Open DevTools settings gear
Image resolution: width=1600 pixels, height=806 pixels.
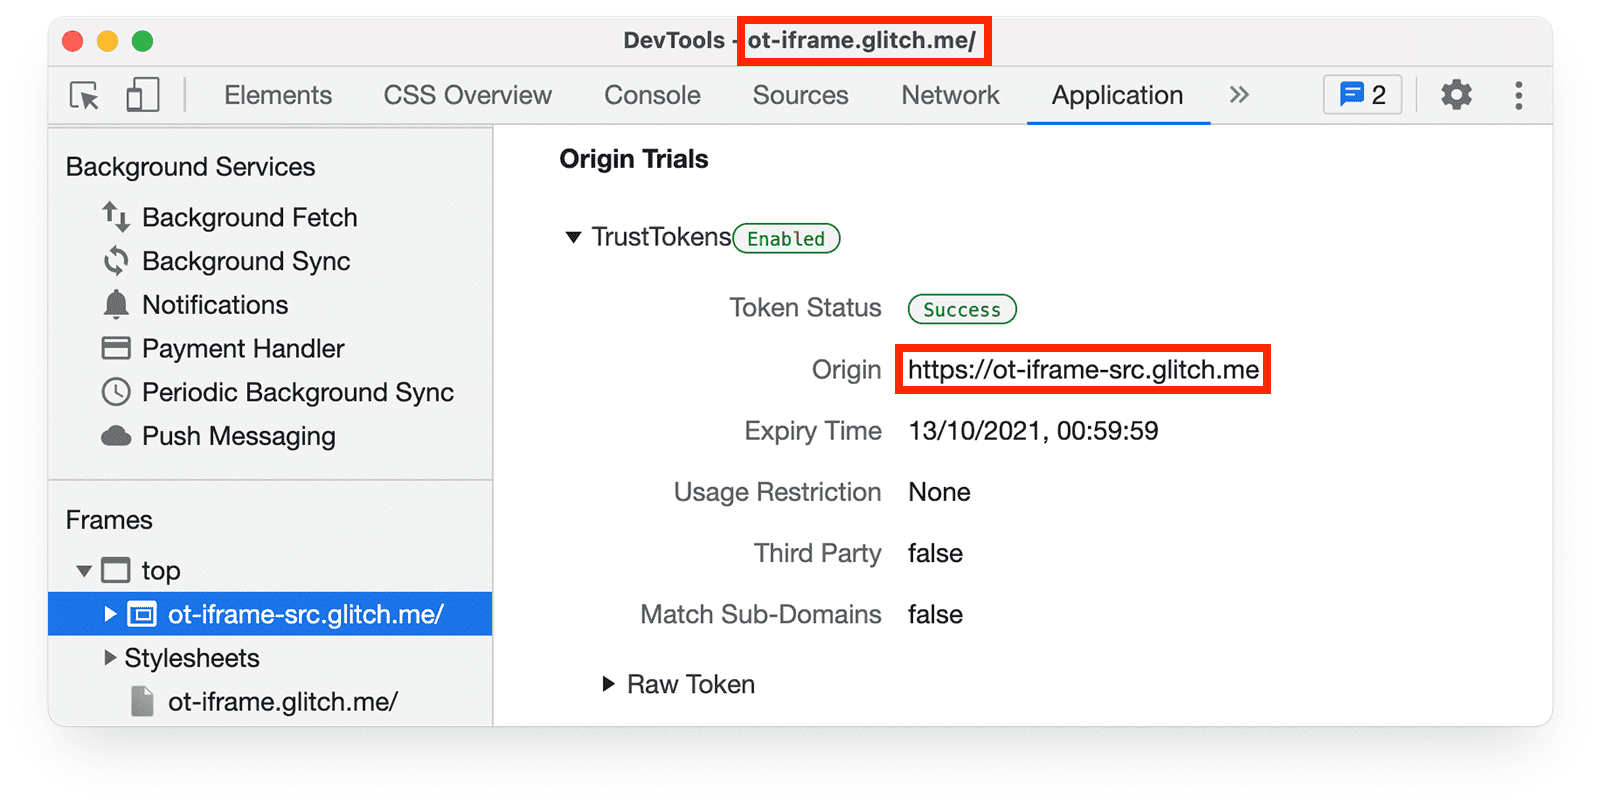click(1456, 95)
